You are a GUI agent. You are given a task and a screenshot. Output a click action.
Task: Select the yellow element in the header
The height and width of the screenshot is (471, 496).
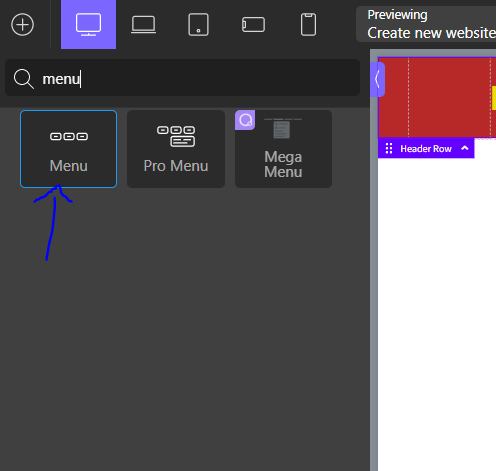tap(494, 98)
